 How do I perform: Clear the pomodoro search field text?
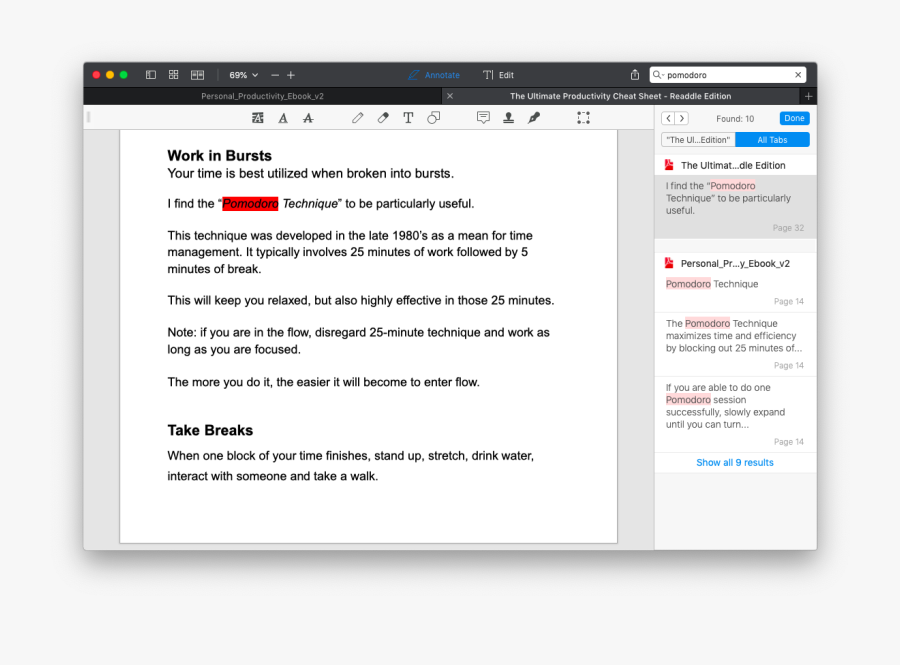[x=798, y=75]
